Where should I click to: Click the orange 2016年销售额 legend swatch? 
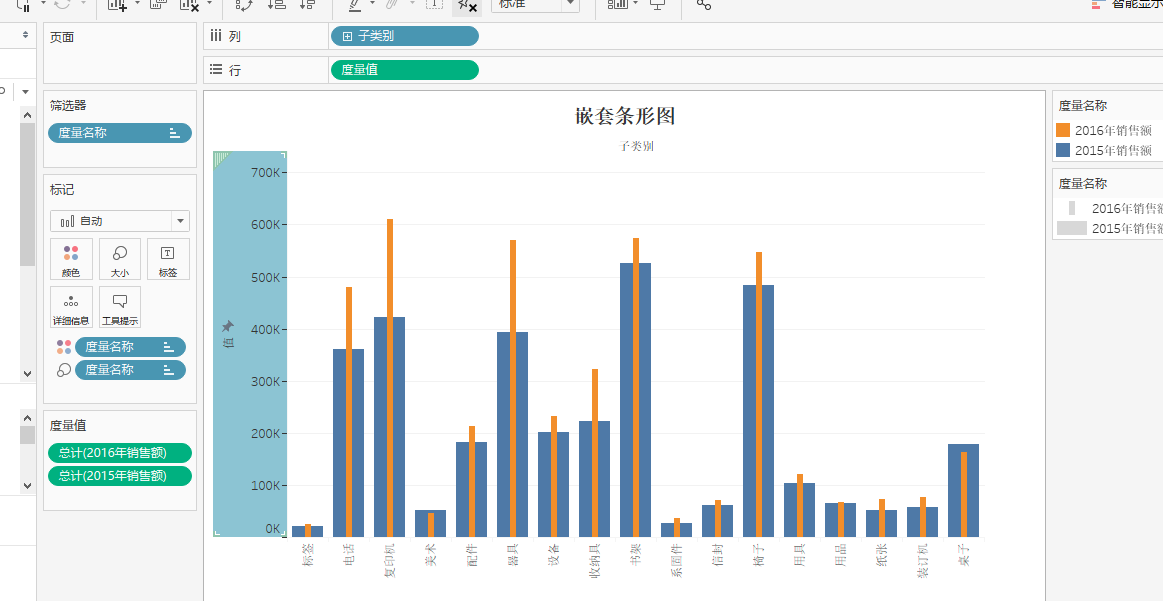tap(1063, 131)
